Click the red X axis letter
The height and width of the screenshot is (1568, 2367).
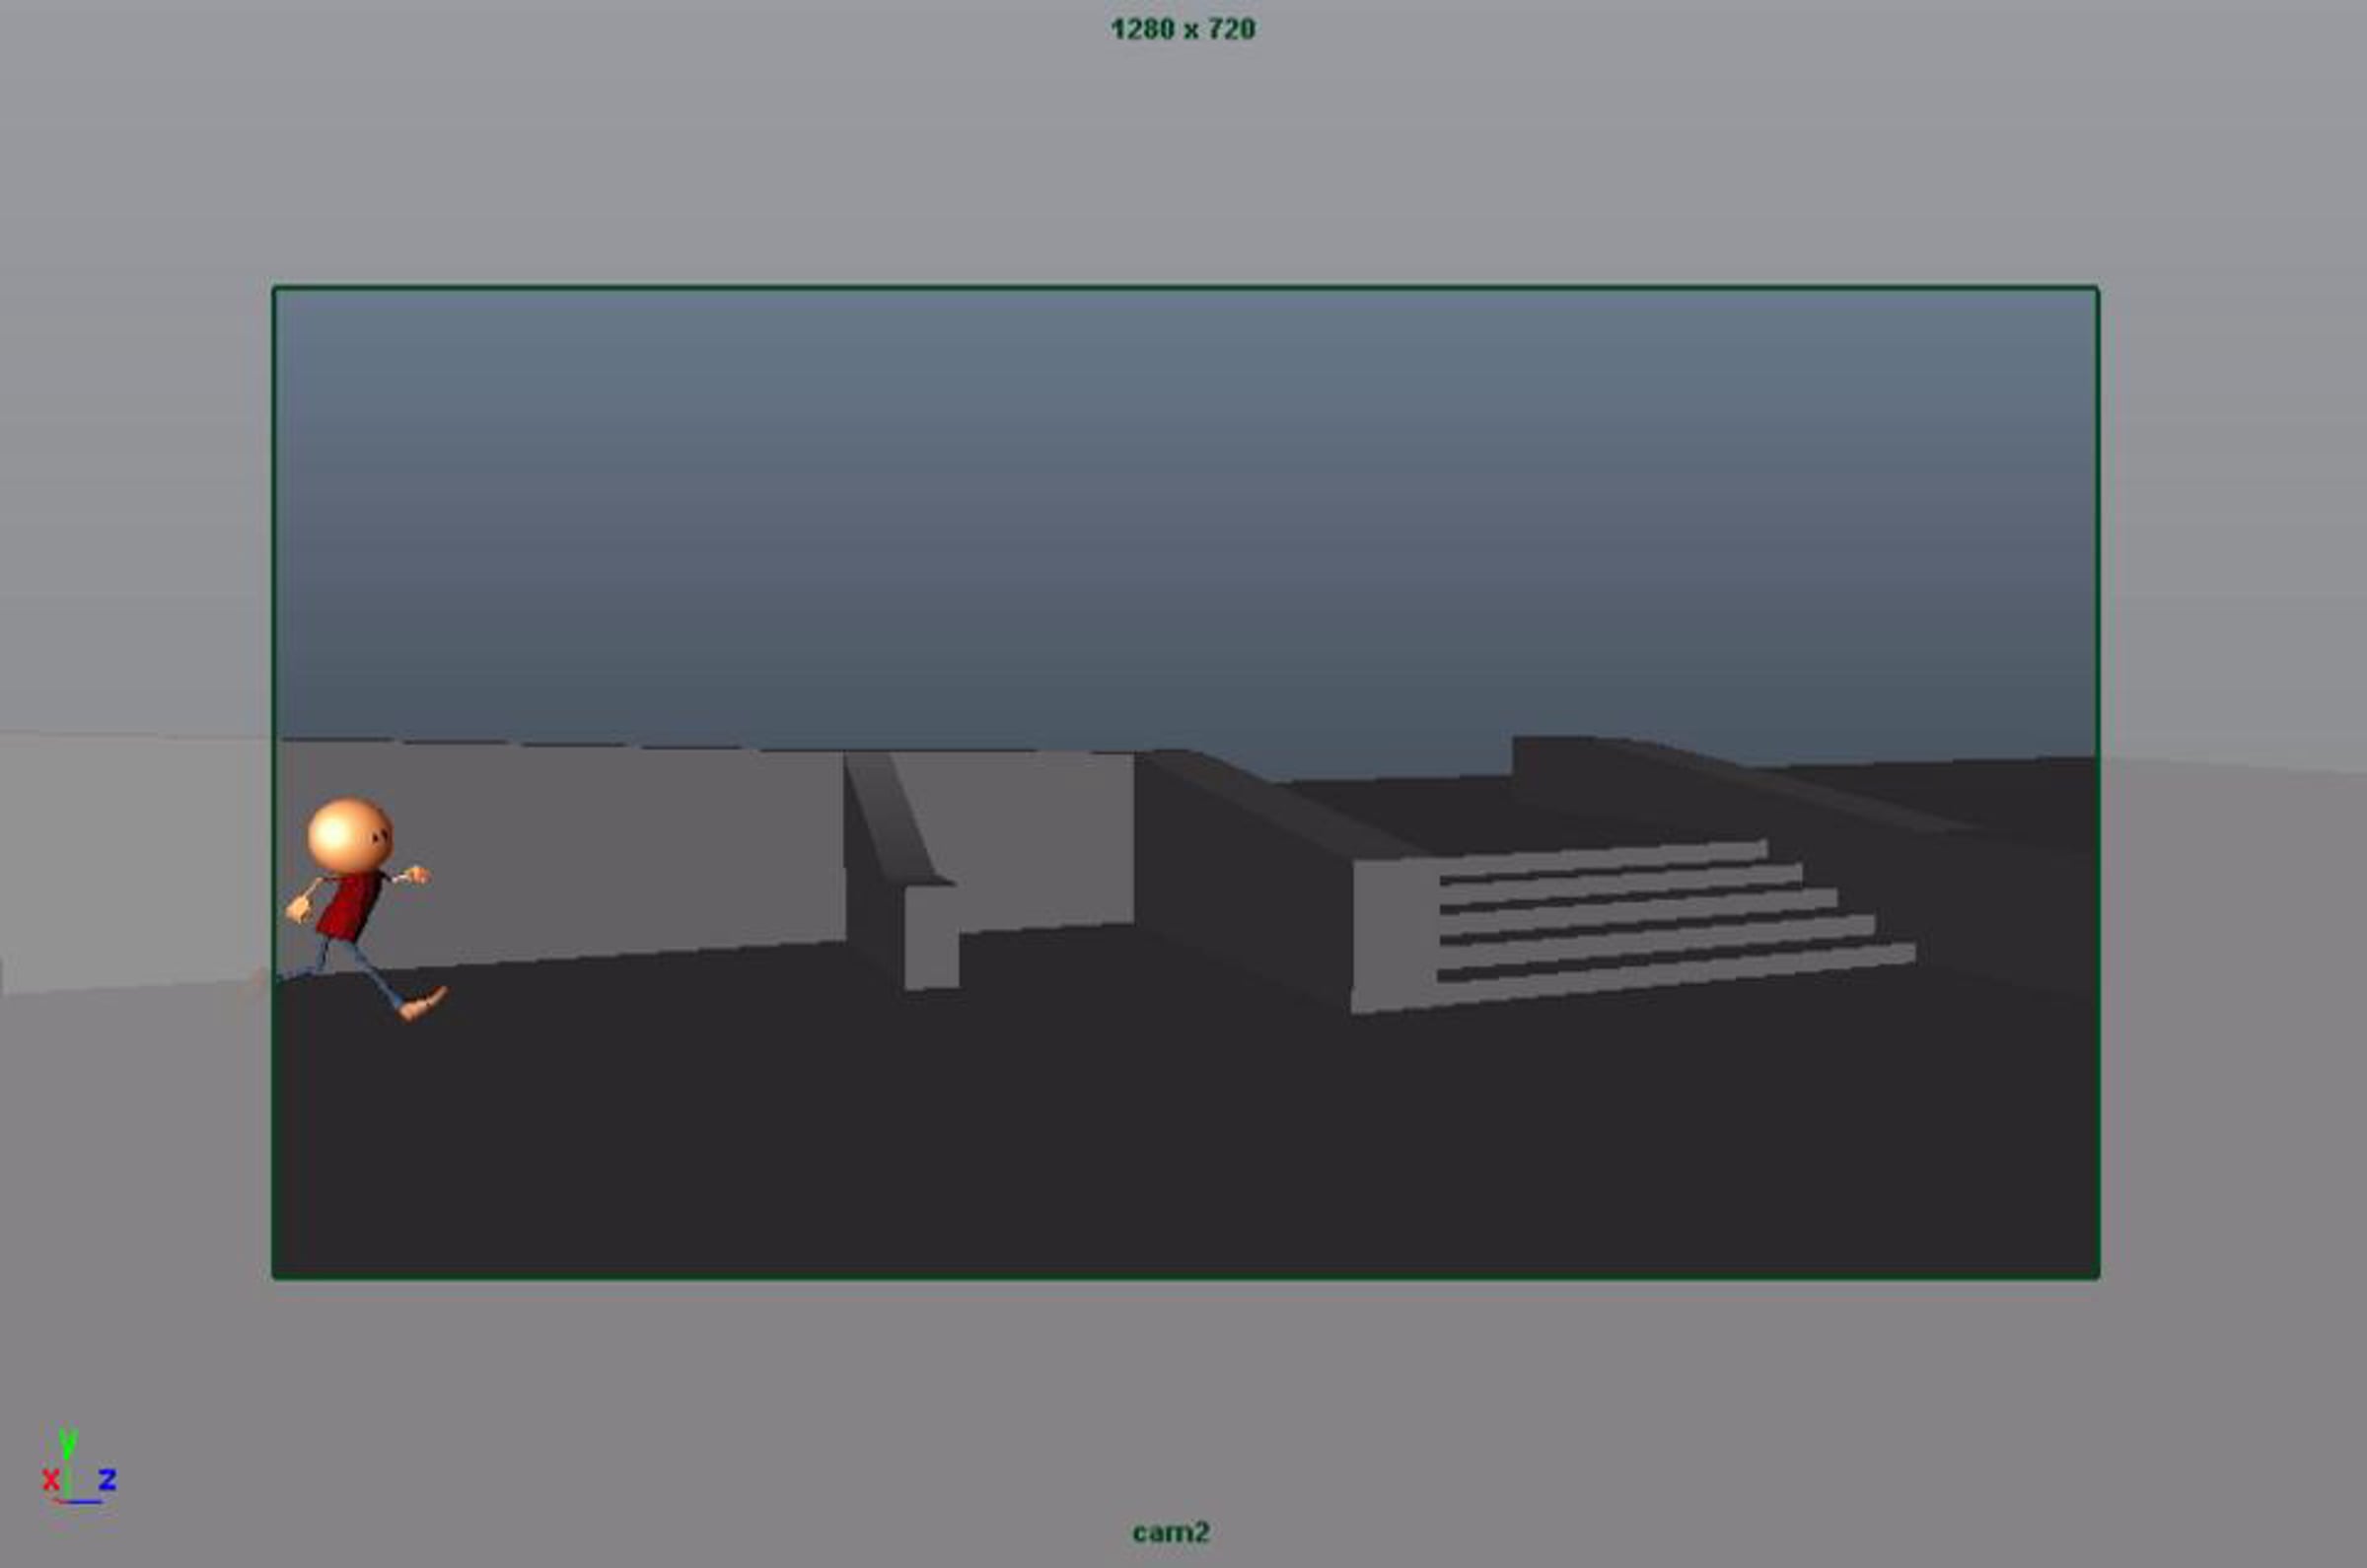point(50,1480)
